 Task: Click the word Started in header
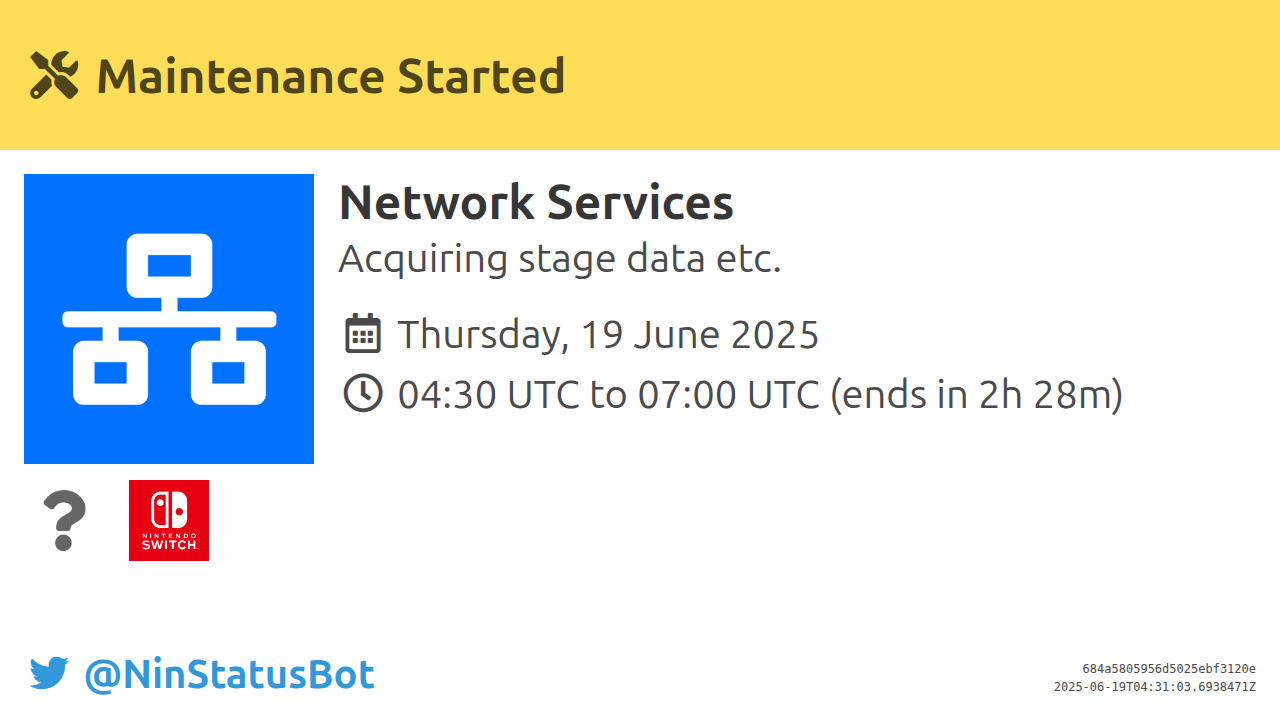point(481,76)
